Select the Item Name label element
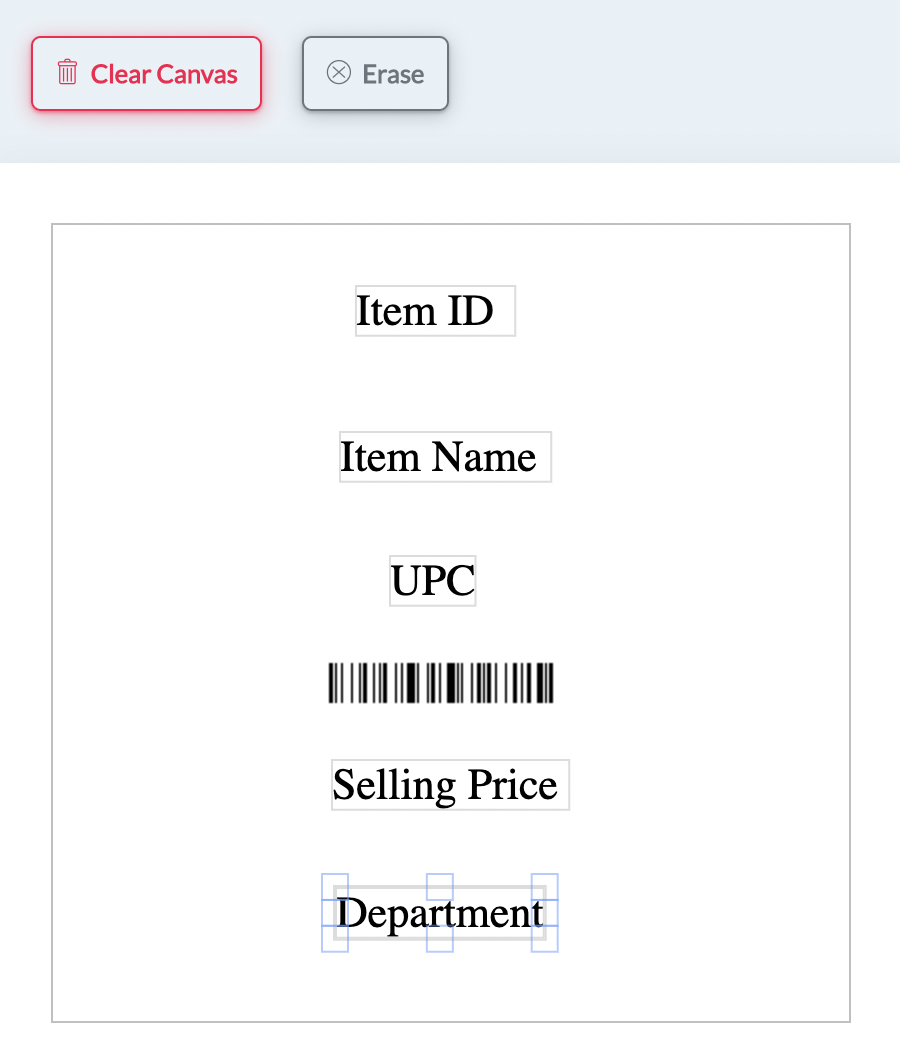This screenshot has height=1058, width=900. click(x=444, y=456)
